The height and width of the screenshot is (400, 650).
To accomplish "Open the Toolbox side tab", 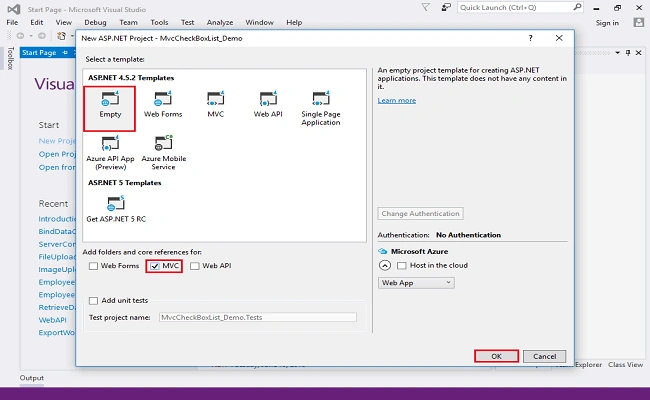I will pyautogui.click(x=10, y=58).
